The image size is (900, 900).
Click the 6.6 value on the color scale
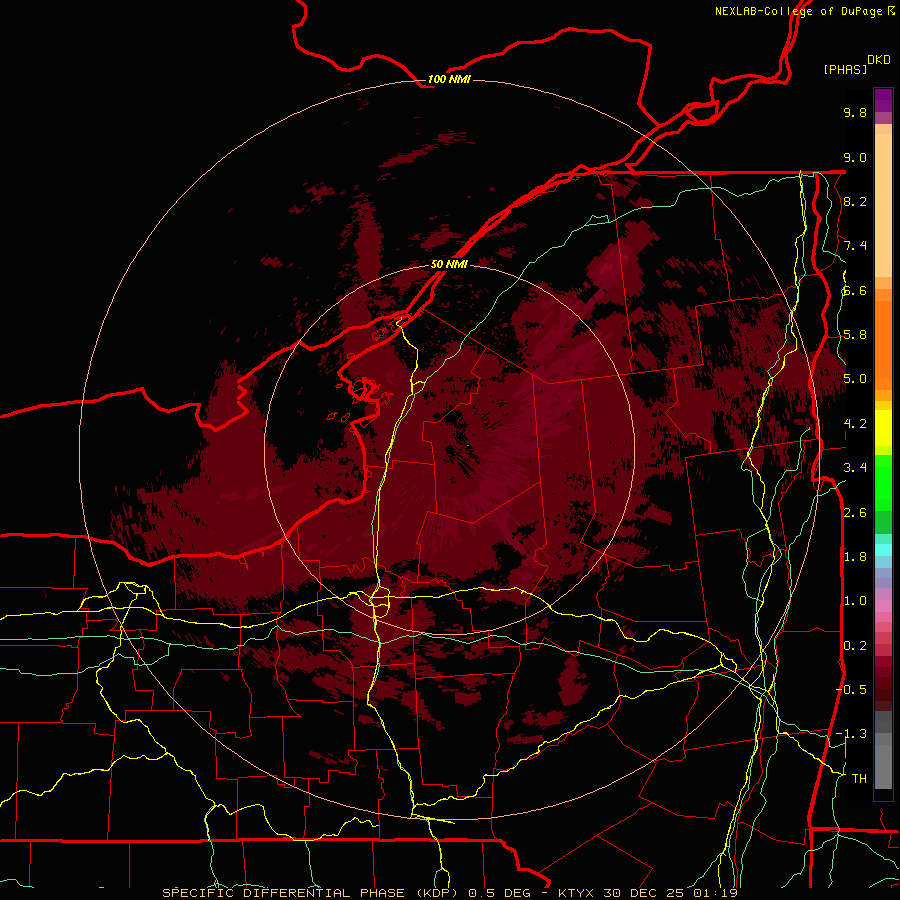(855, 290)
